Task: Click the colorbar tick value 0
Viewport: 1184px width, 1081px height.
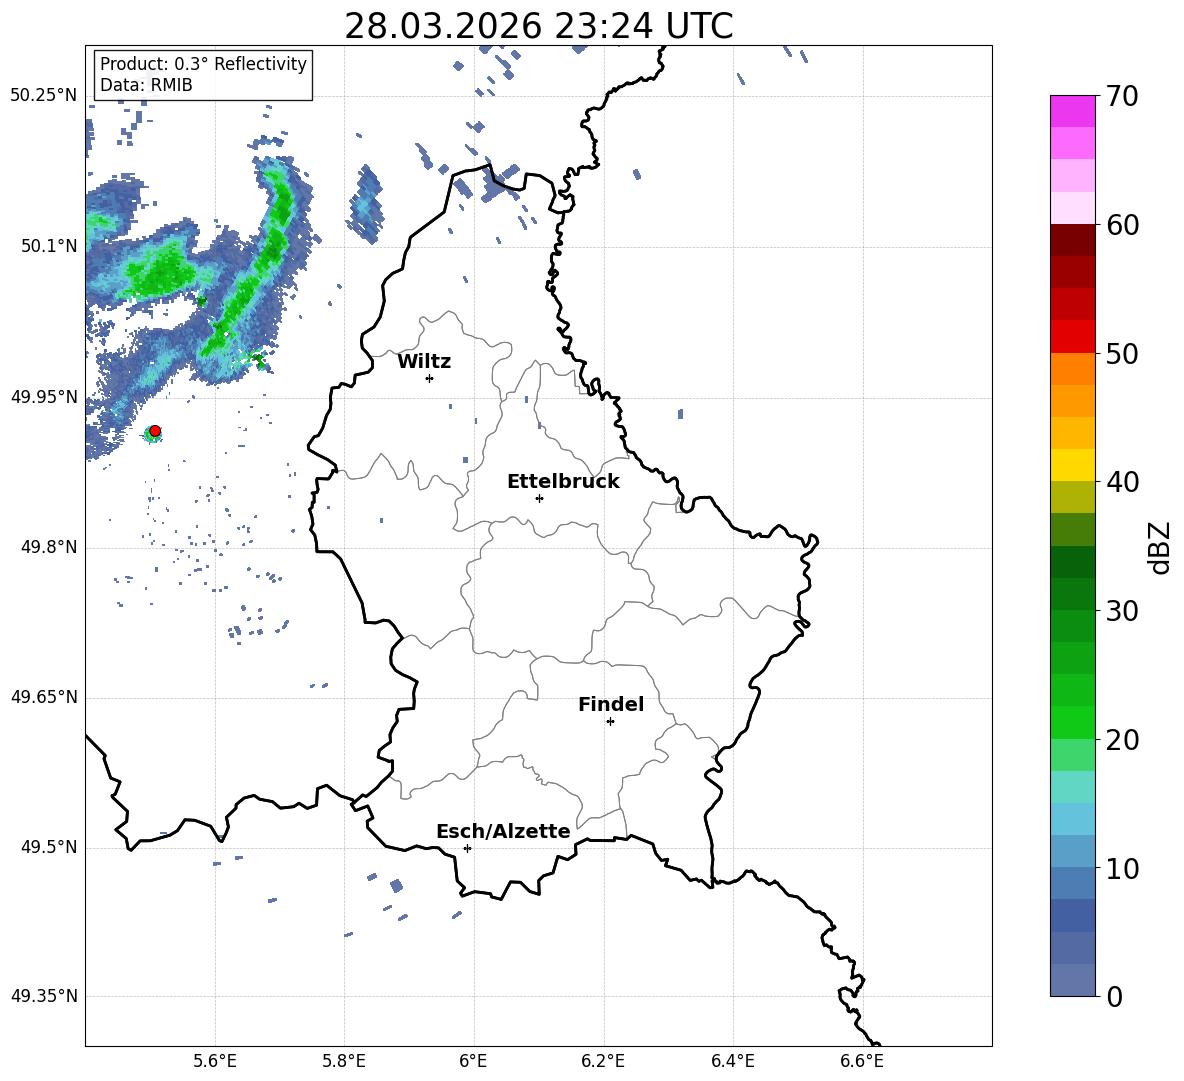Action: pyautogui.click(x=1115, y=996)
